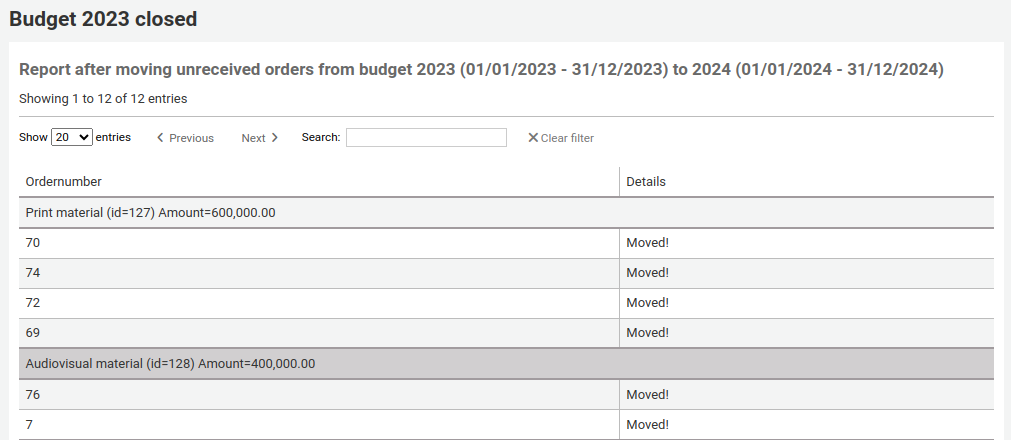Sort by the Details column header

tap(646, 182)
